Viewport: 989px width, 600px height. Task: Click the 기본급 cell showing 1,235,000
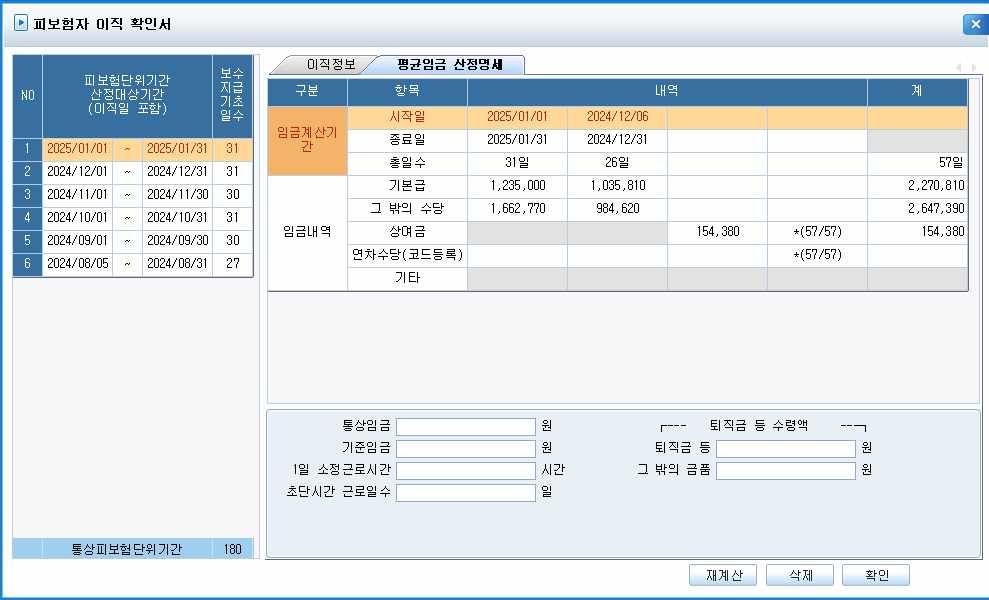click(x=517, y=186)
